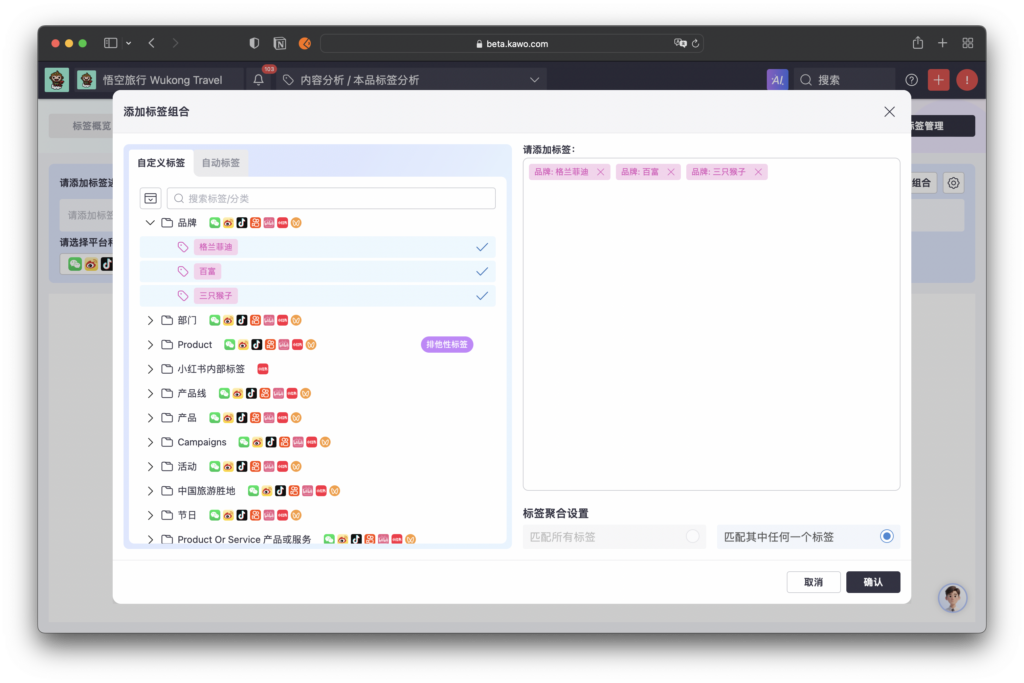Click the support avatar chat bubble
1024x683 pixels.
[952, 597]
